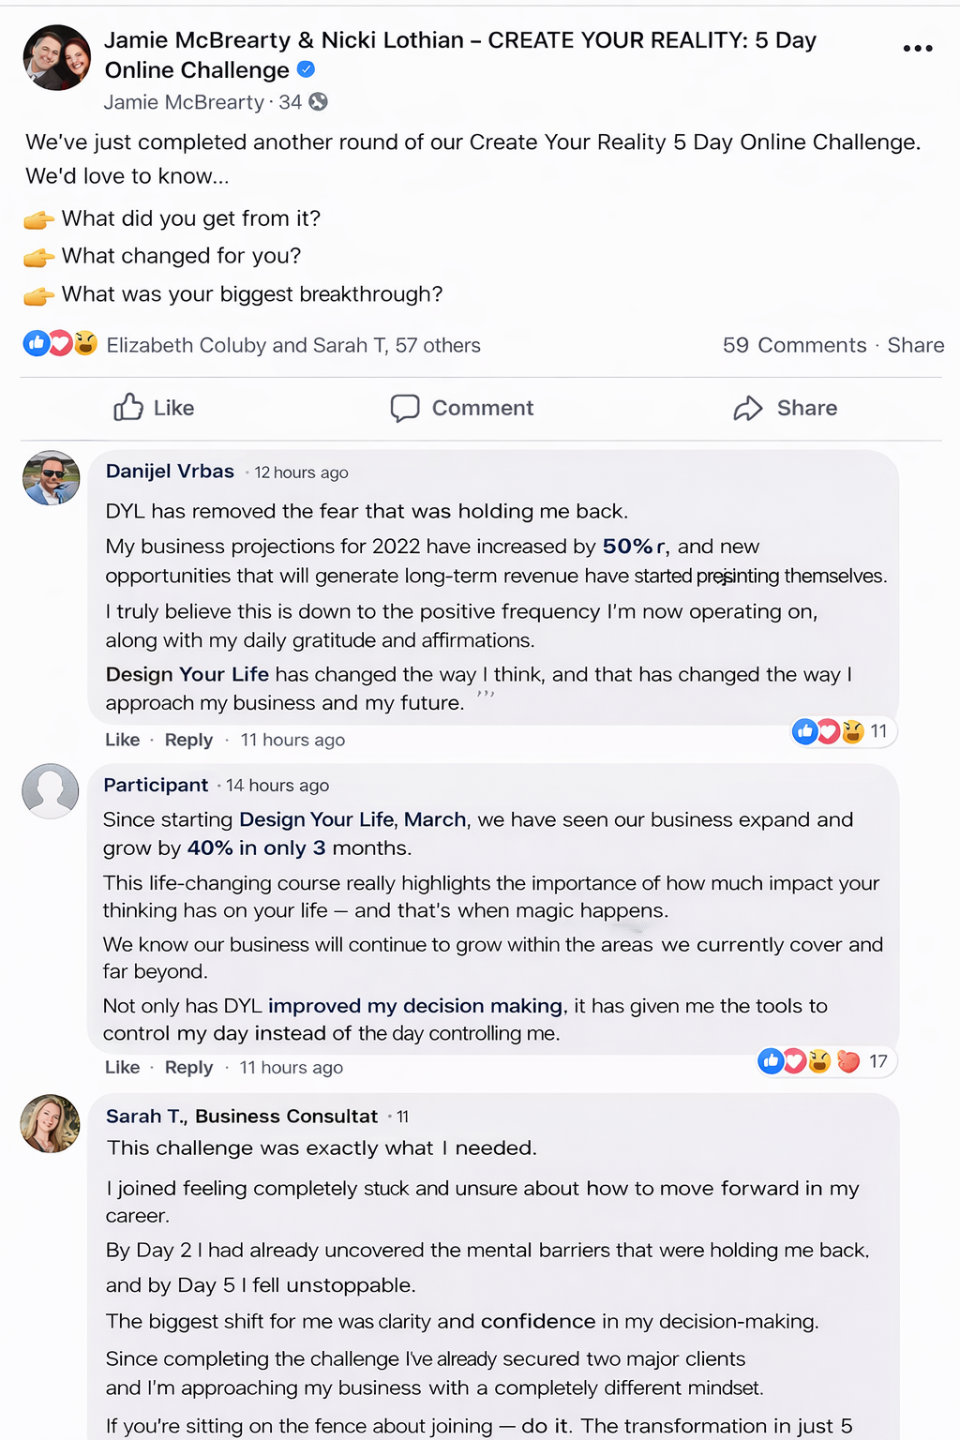Open Danijel Vrbas's profile name link

coord(170,471)
